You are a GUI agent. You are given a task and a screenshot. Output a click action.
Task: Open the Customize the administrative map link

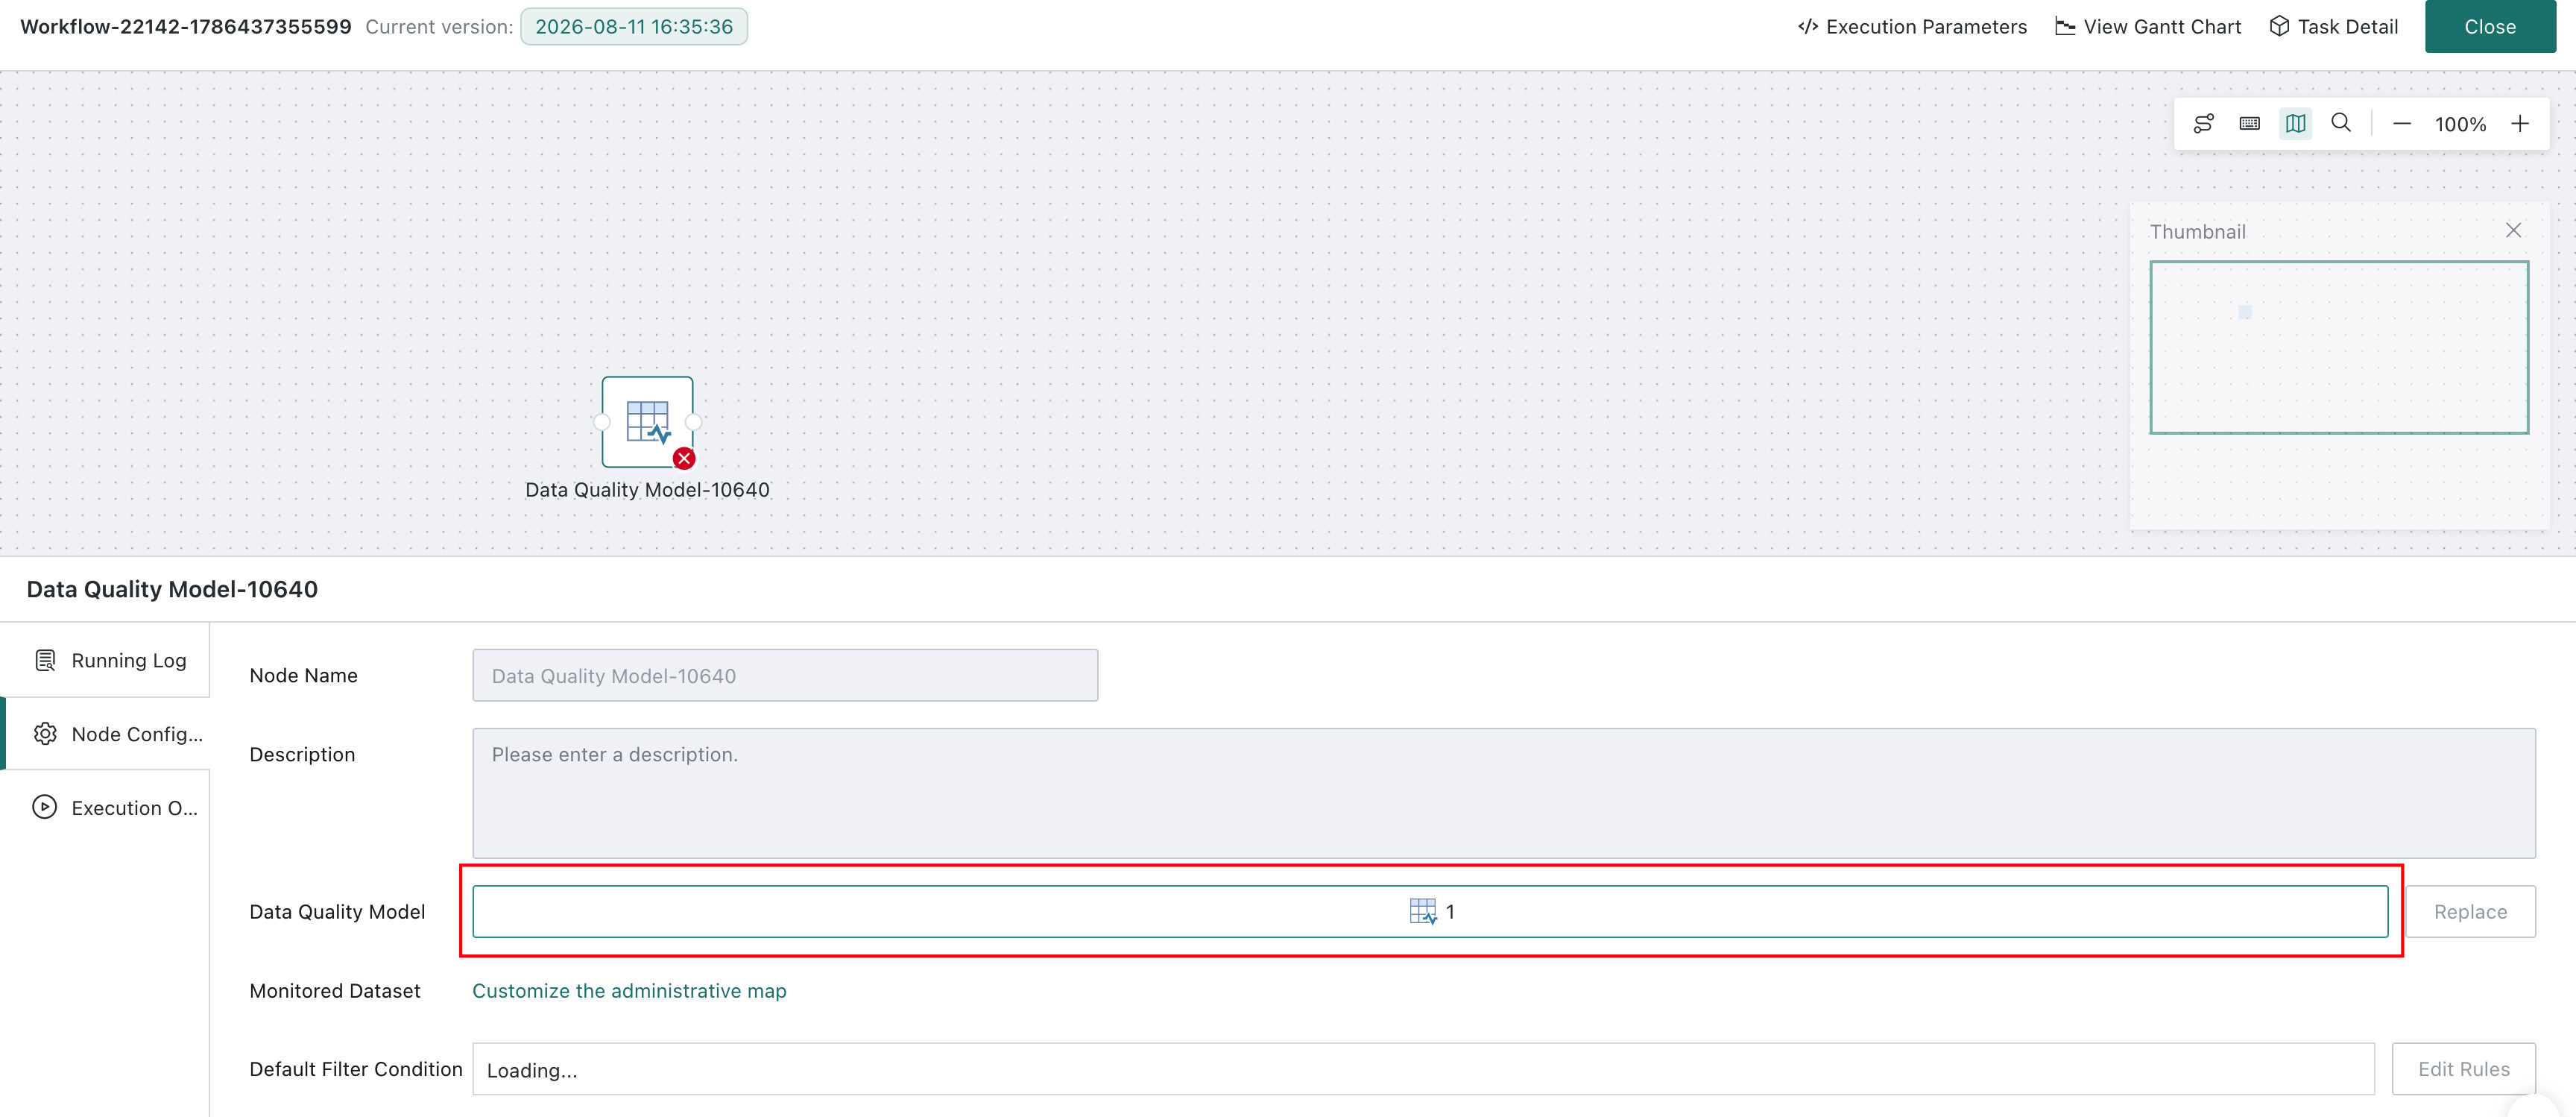(629, 991)
